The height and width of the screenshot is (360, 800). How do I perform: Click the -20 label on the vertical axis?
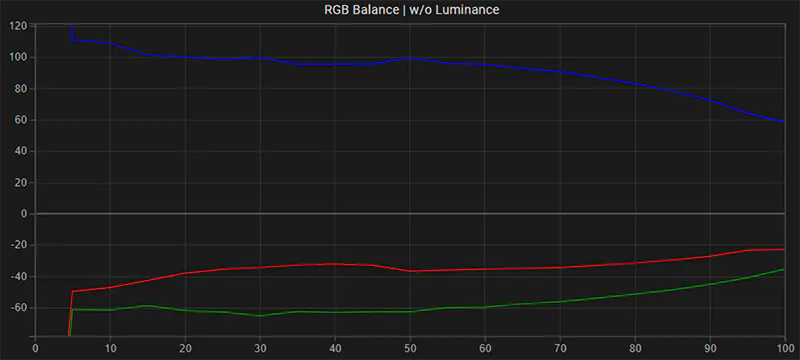[x=18, y=246]
